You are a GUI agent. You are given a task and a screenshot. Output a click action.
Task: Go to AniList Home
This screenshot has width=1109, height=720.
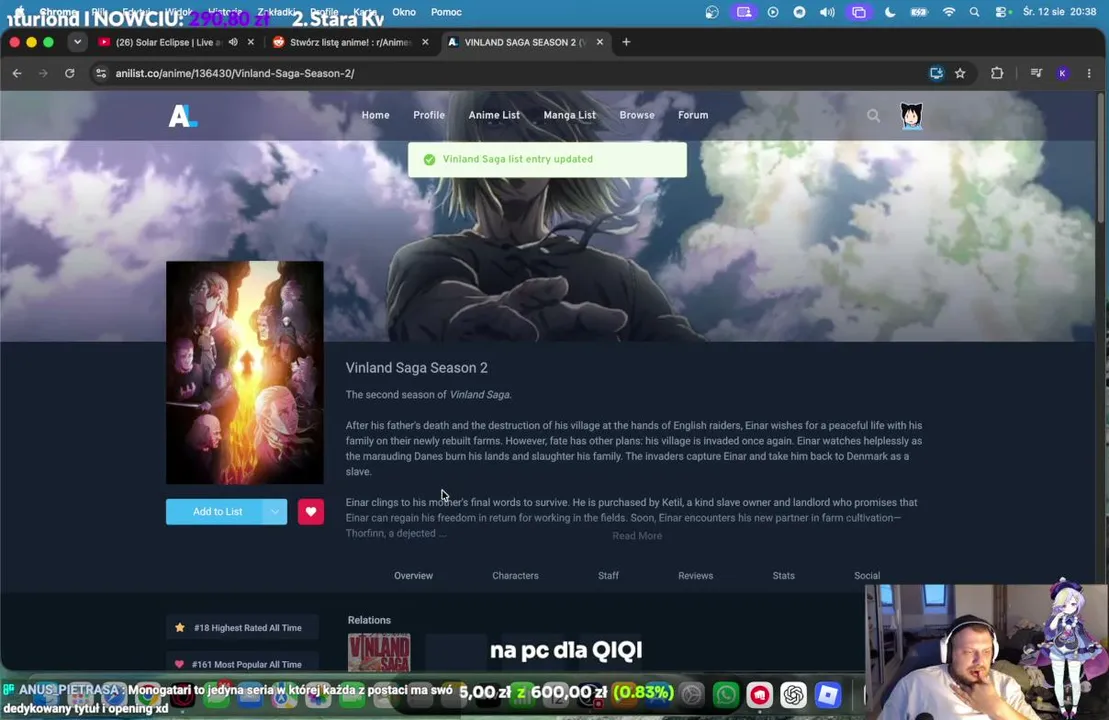(x=376, y=115)
